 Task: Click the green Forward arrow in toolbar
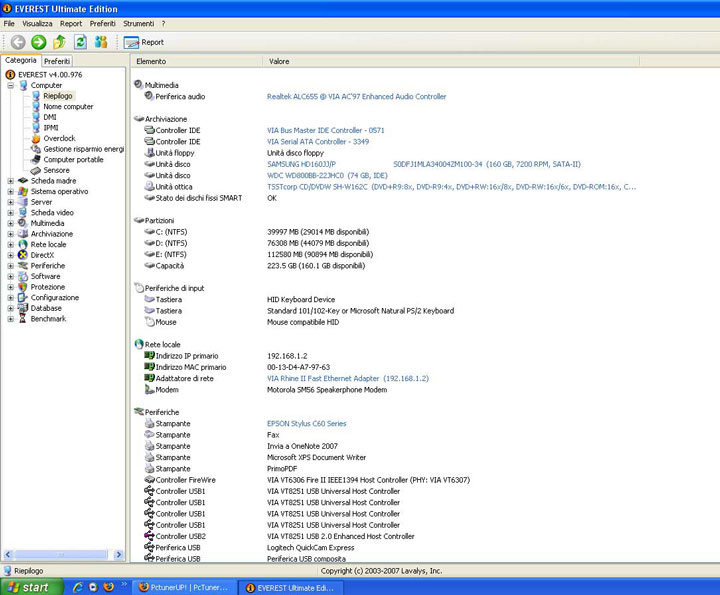pyautogui.click(x=39, y=42)
